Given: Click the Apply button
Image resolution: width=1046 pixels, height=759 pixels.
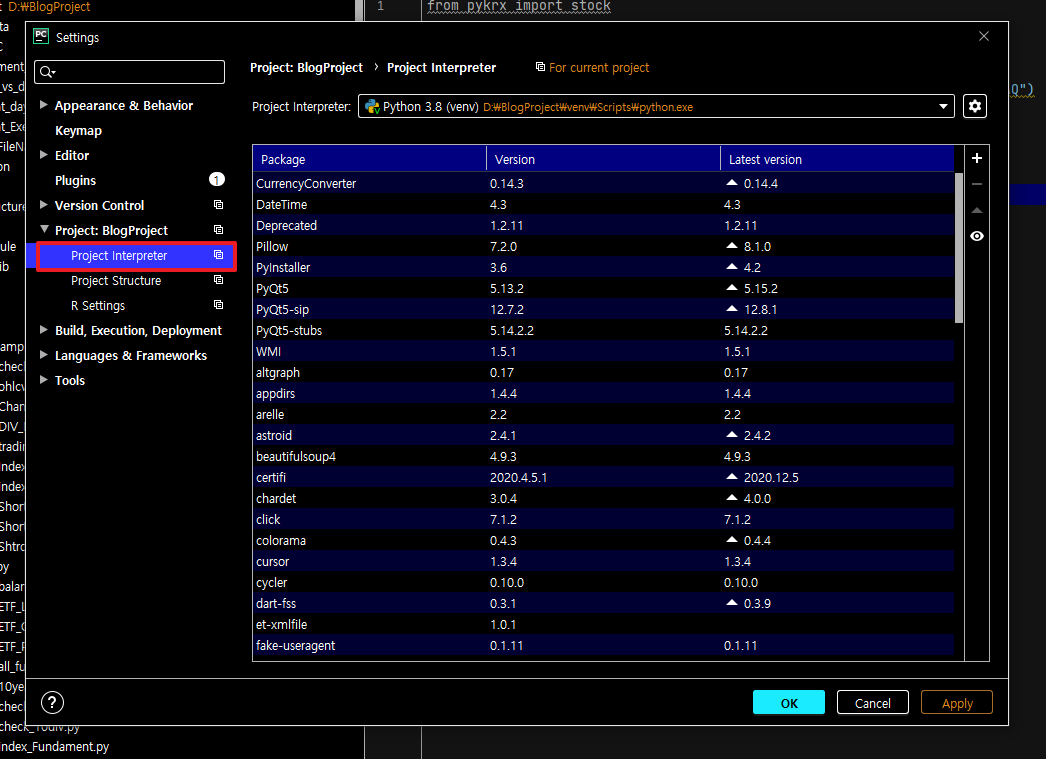Looking at the screenshot, I should (x=957, y=702).
